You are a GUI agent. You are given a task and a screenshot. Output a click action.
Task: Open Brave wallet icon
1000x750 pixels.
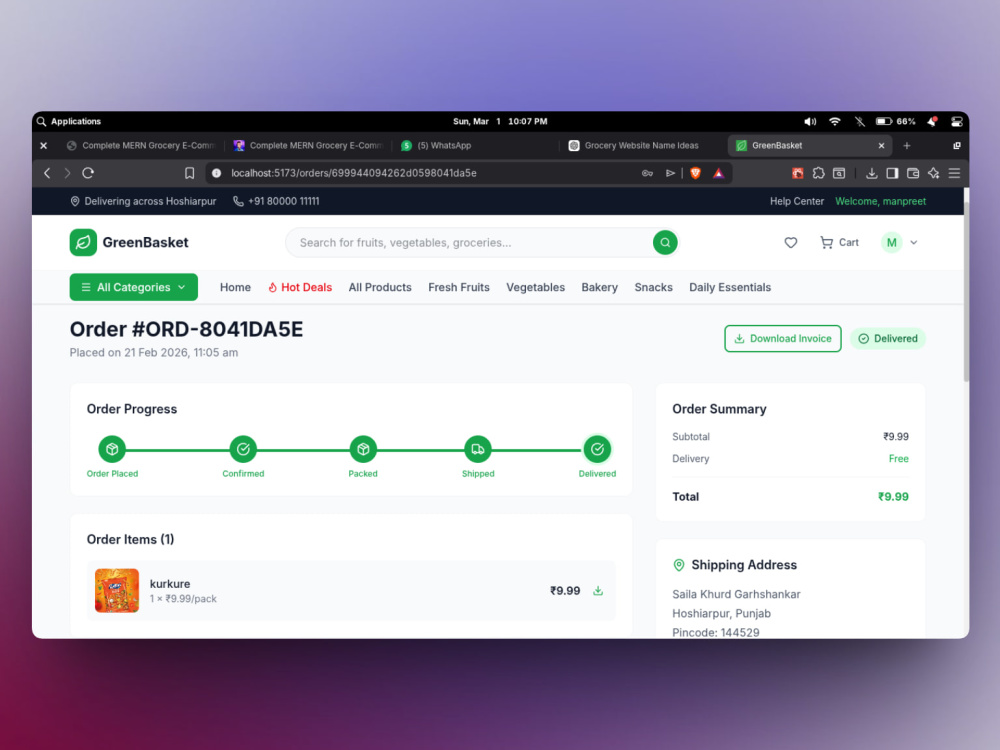coord(913,173)
